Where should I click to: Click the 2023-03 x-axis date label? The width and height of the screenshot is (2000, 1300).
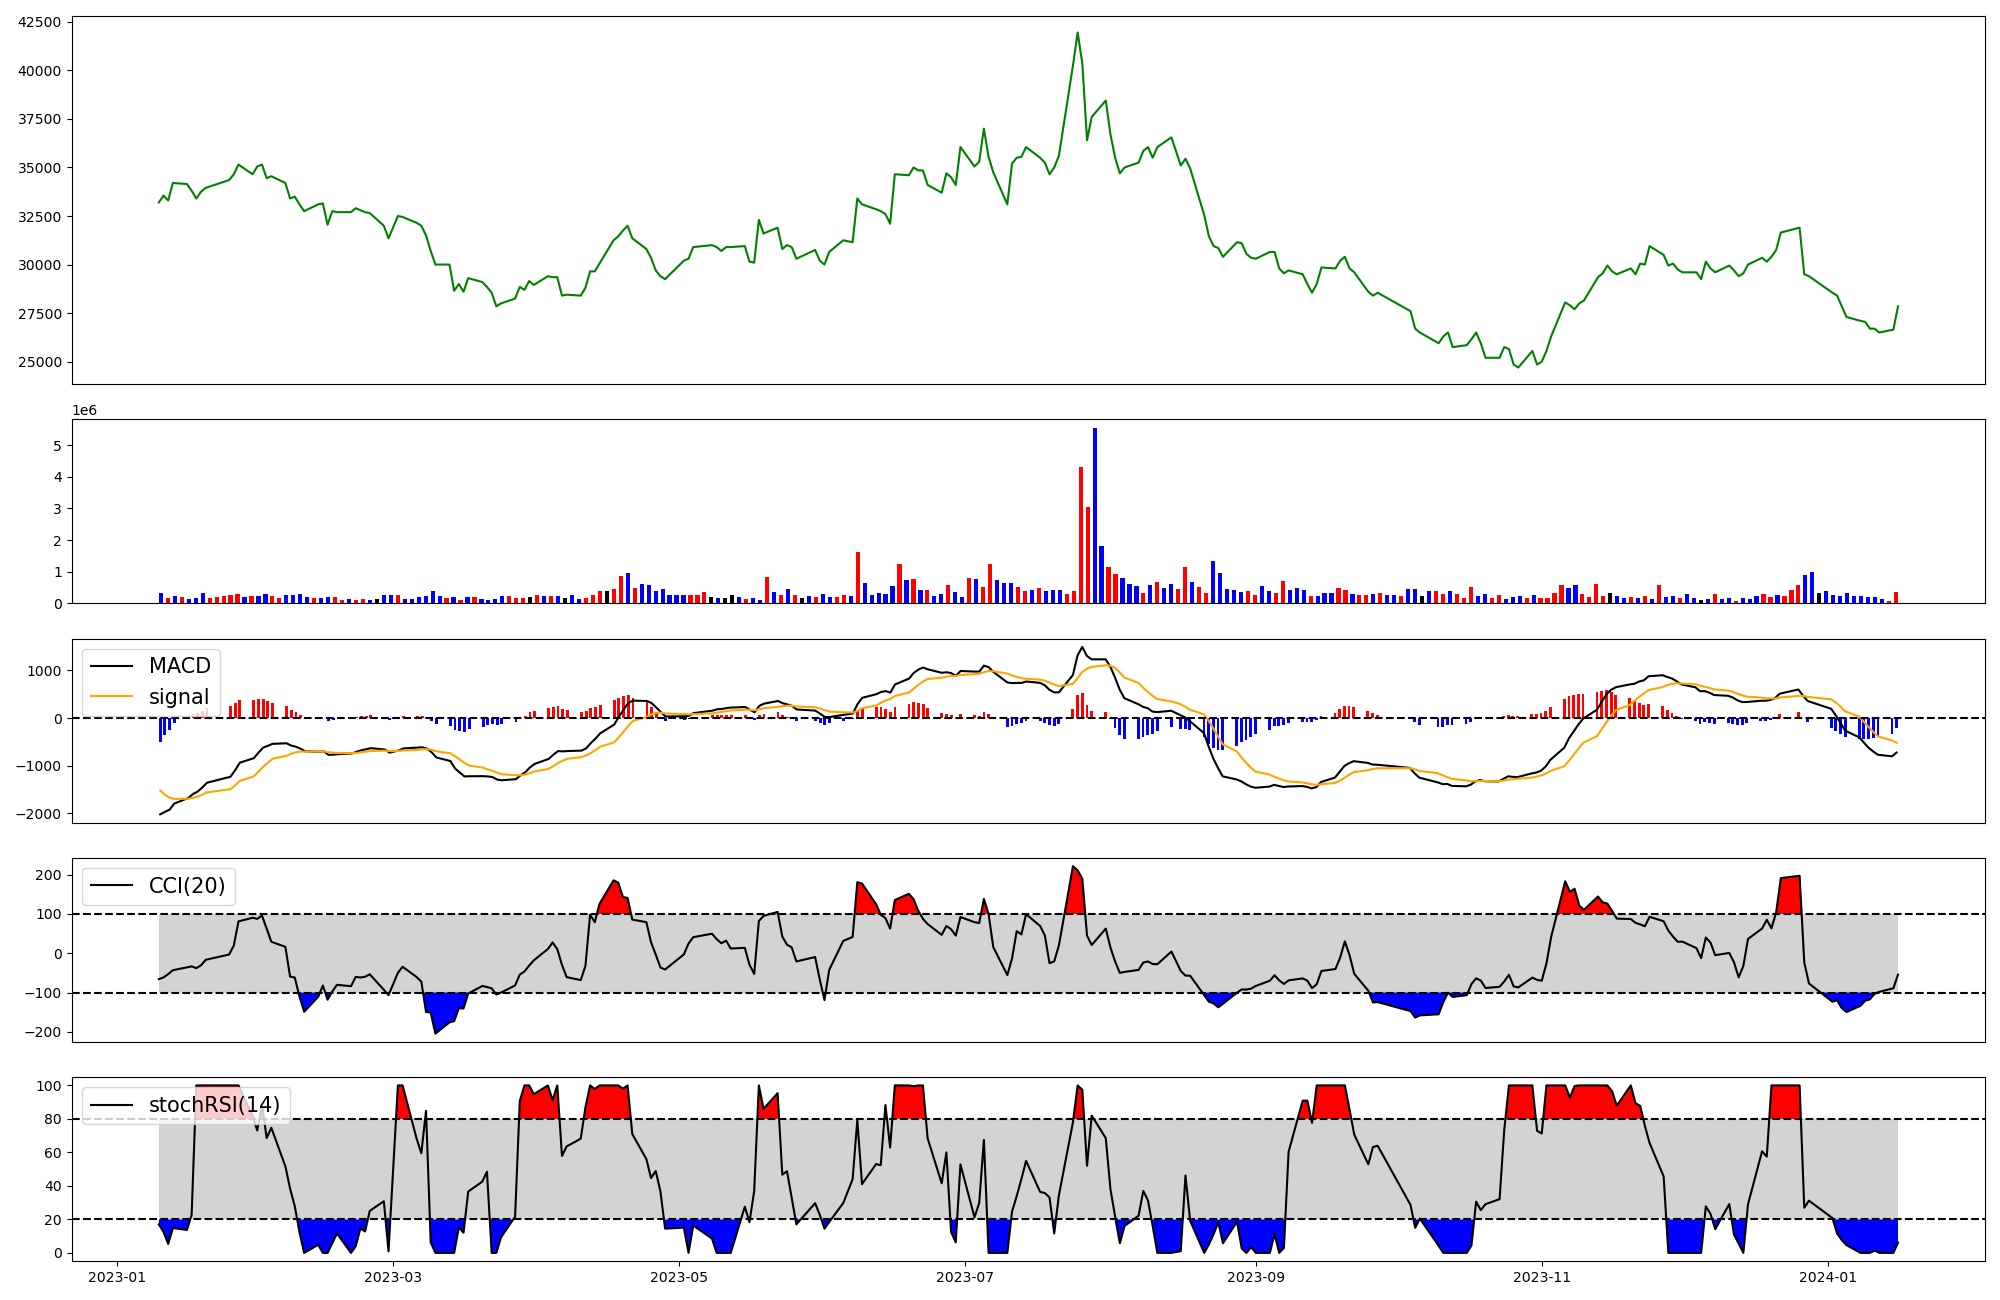click(x=393, y=1276)
